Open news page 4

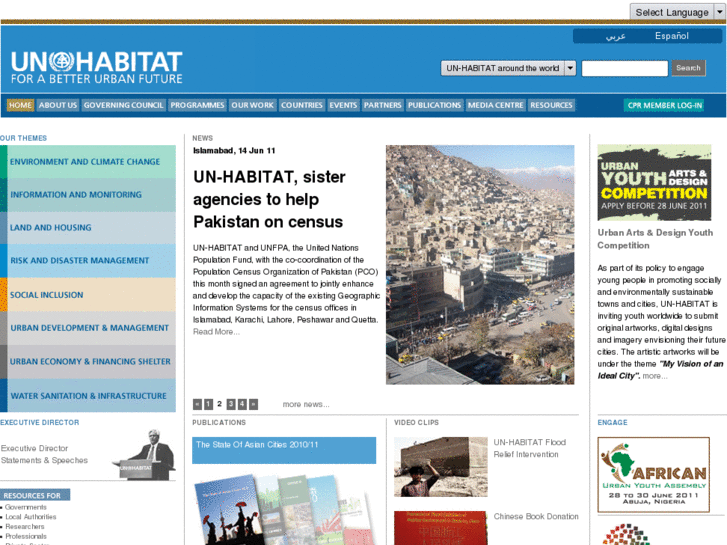pos(242,404)
